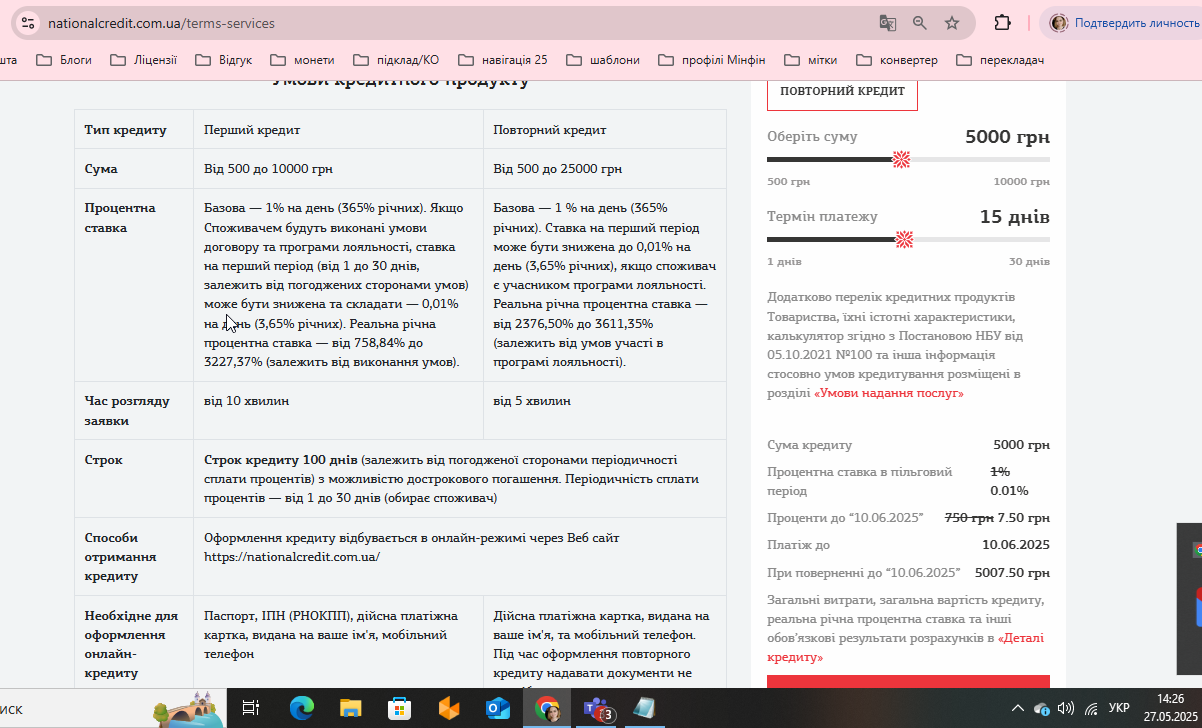This screenshot has height=728, width=1202.
Task: Bookmark this page with the star icon
Action: pos(952,23)
